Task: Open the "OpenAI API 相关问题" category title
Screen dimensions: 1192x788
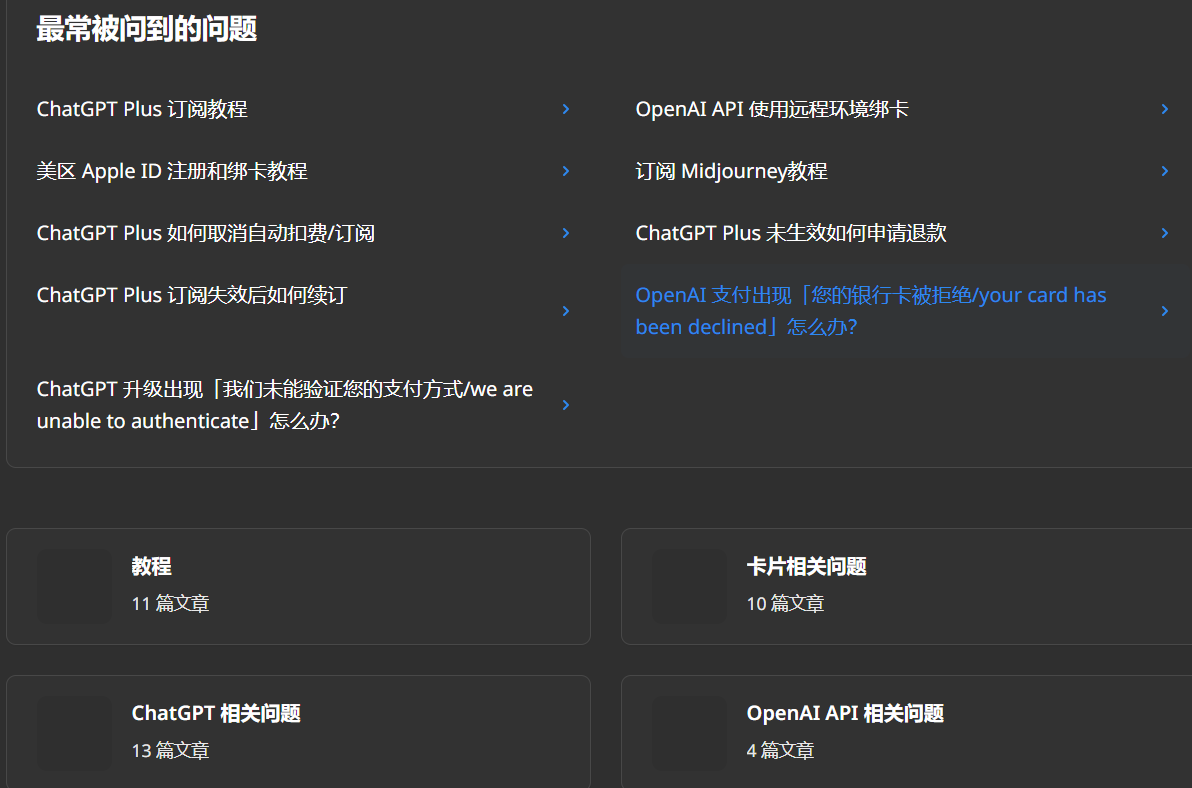Action: 845,714
